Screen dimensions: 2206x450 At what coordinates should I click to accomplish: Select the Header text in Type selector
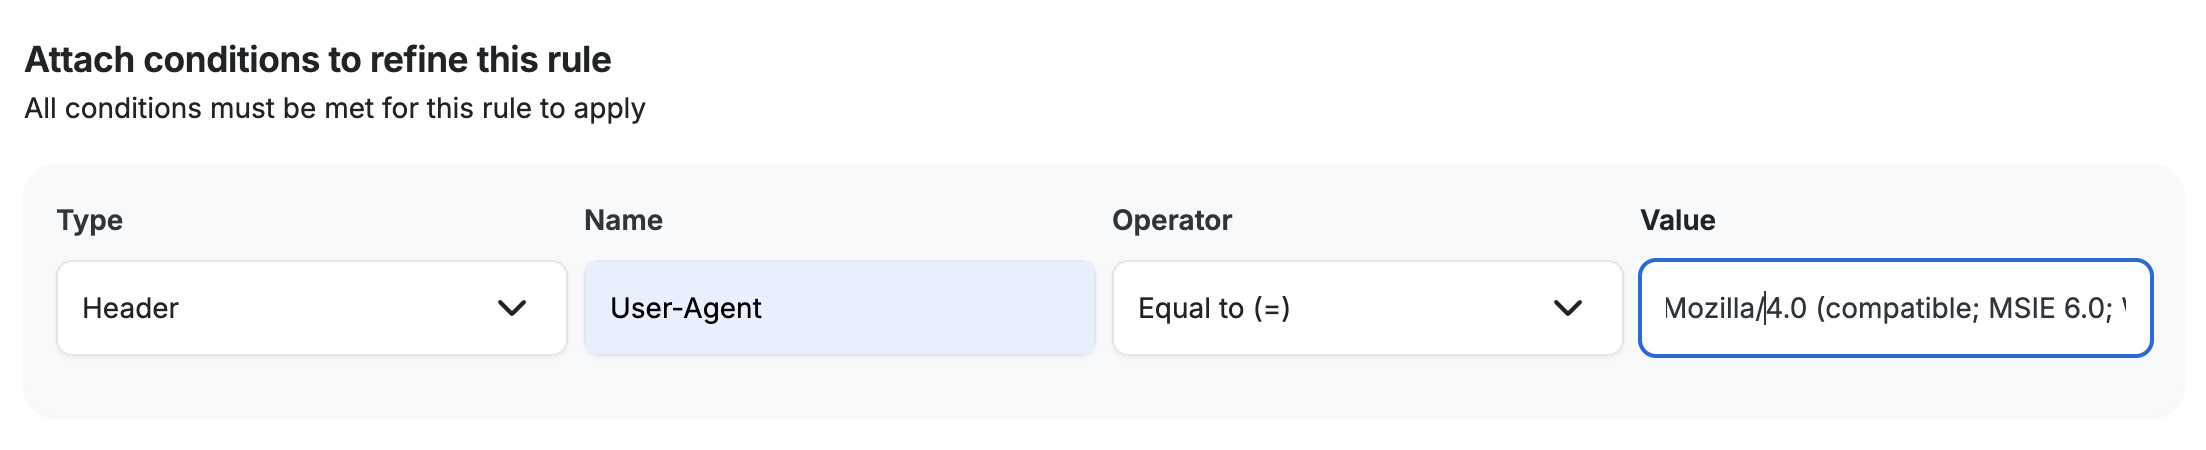coord(130,308)
